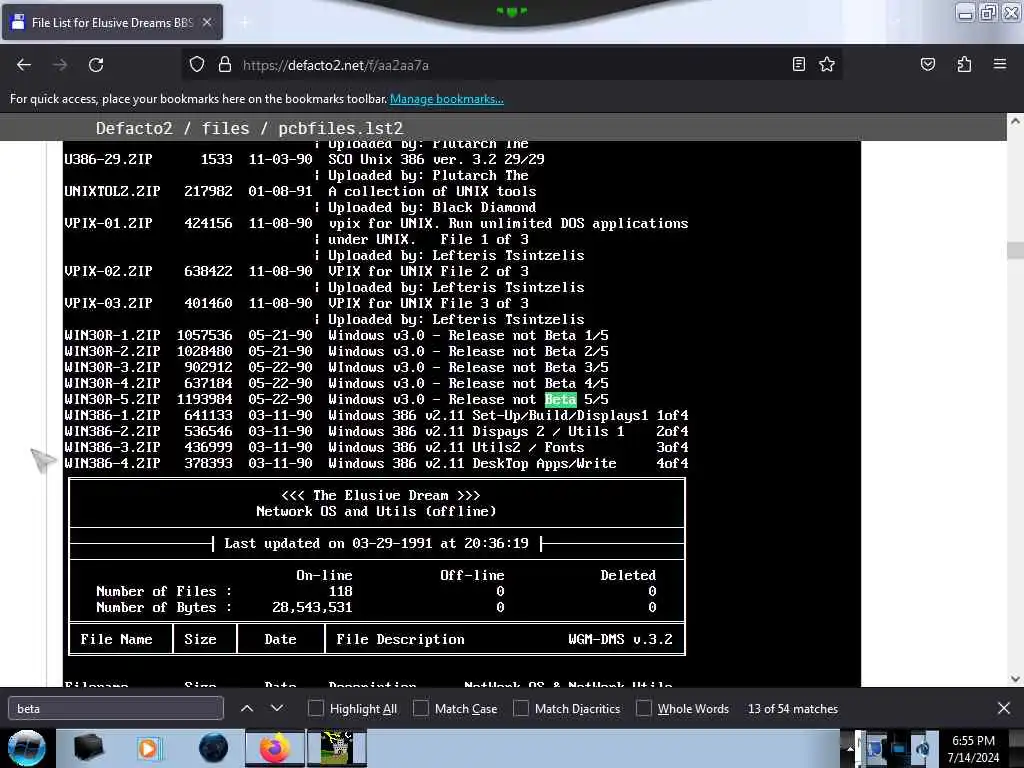Go back to the previous page
The height and width of the screenshot is (768, 1024).
click(x=24, y=65)
